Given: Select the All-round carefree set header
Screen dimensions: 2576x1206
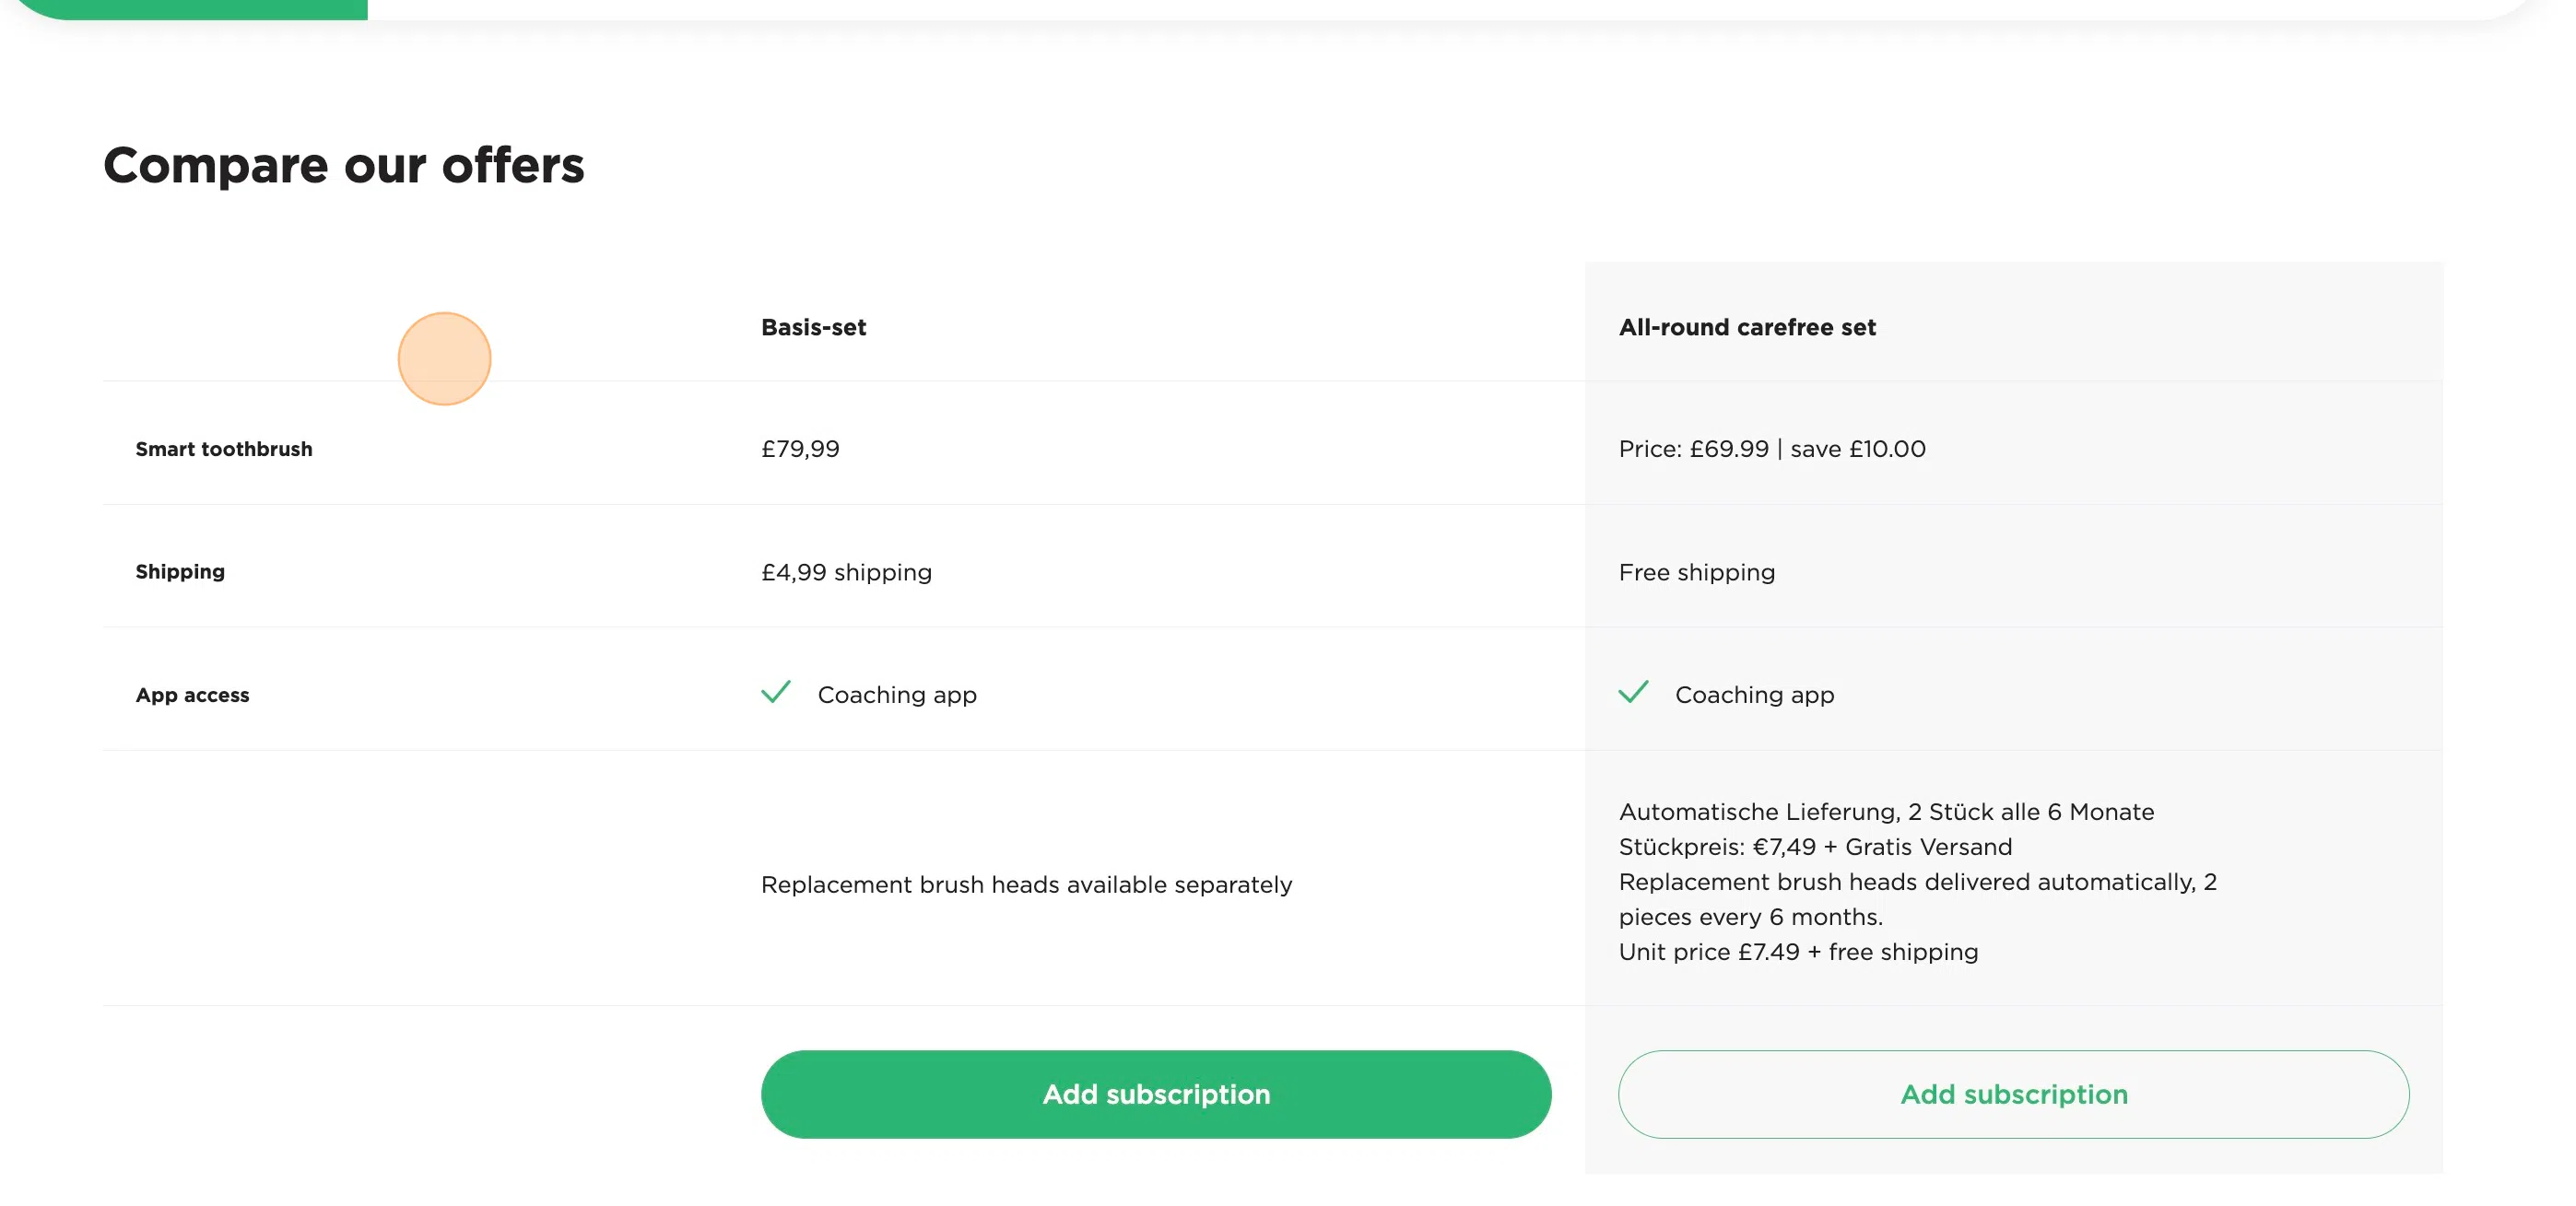Looking at the screenshot, I should pos(1747,327).
